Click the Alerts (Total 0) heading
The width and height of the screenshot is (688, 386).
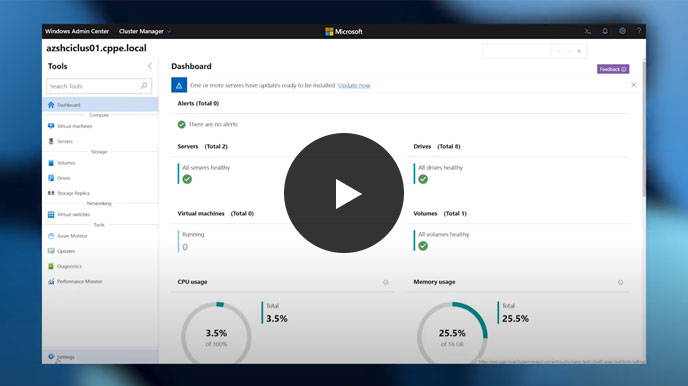pos(198,104)
